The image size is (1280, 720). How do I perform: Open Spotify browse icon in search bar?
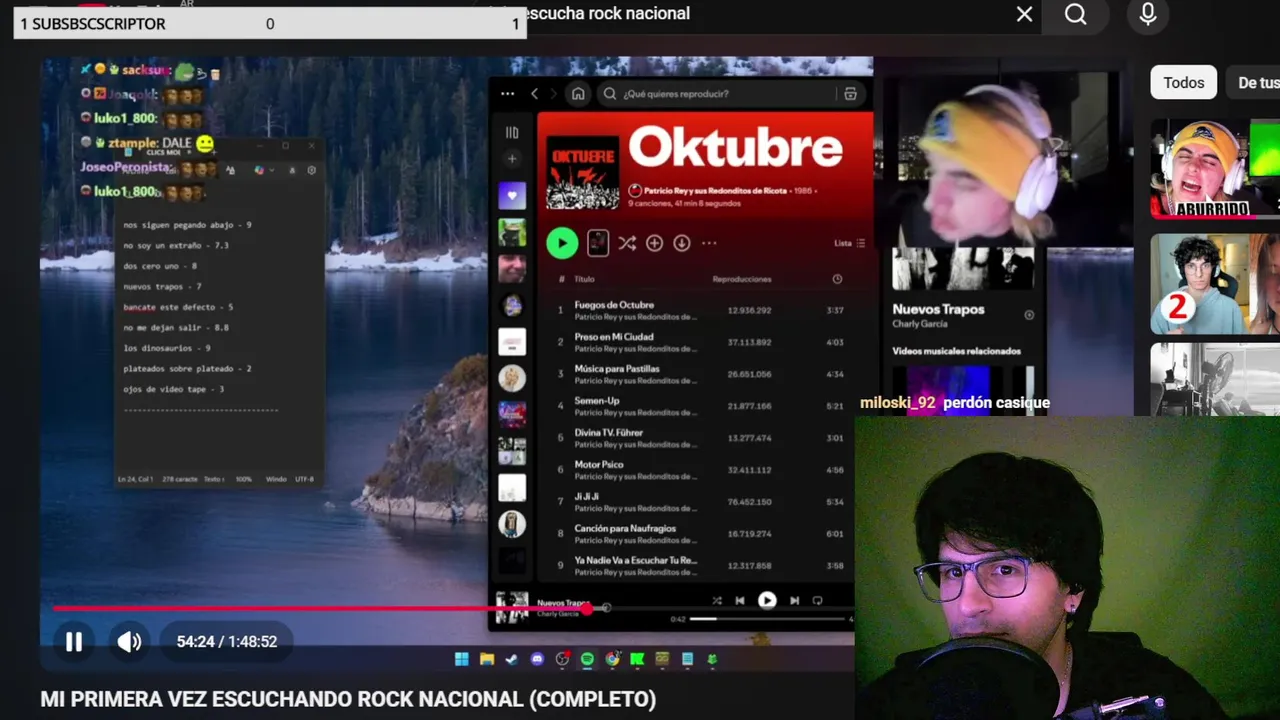850,93
